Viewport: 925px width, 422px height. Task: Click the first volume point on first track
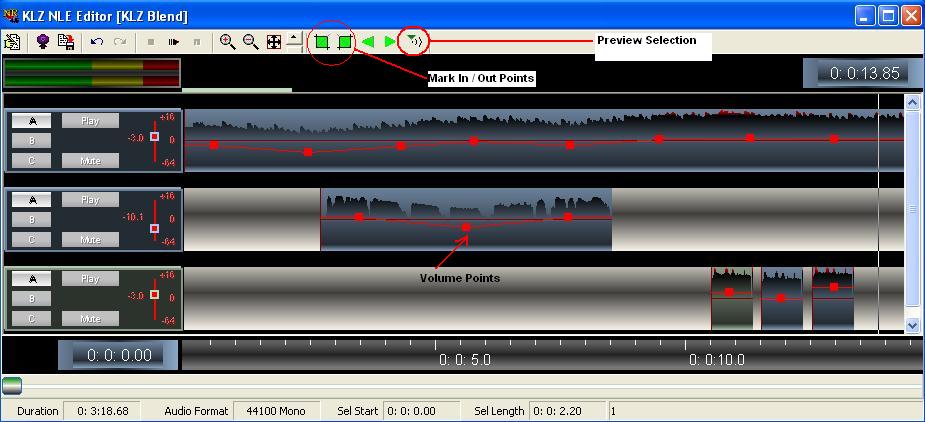(214, 145)
